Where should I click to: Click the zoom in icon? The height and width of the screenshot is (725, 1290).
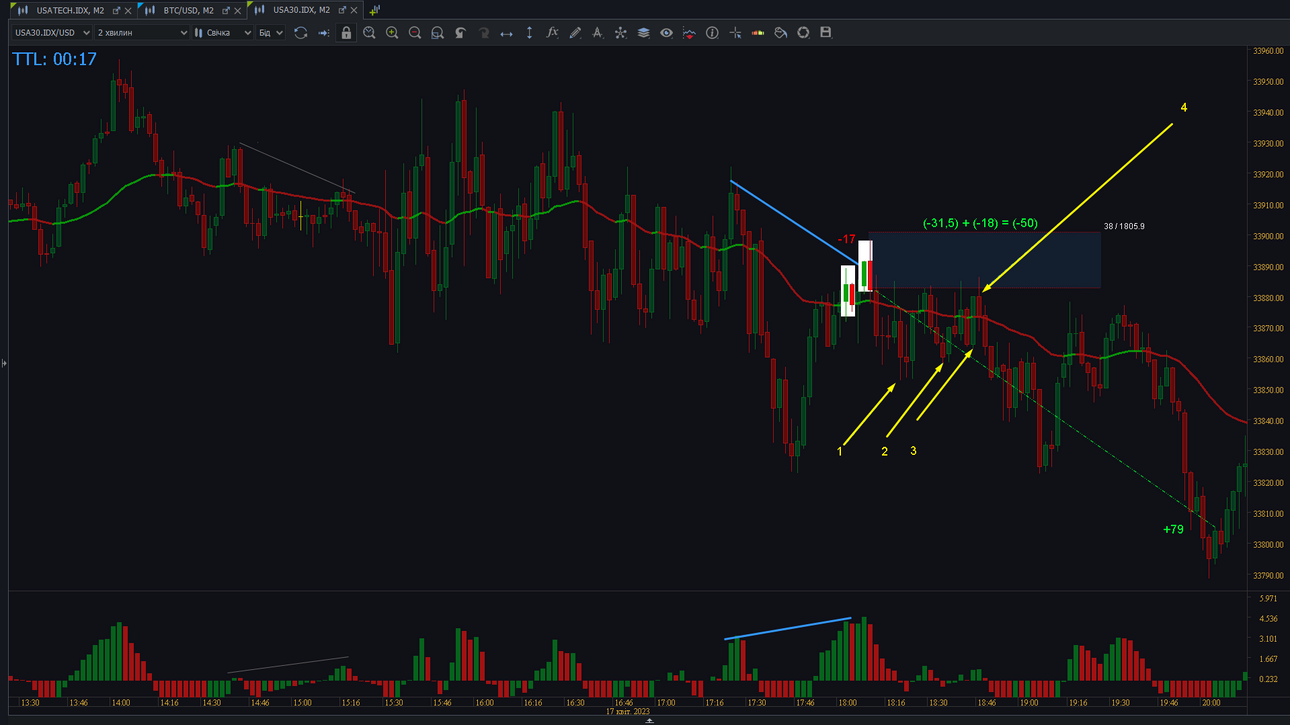[x=392, y=33]
